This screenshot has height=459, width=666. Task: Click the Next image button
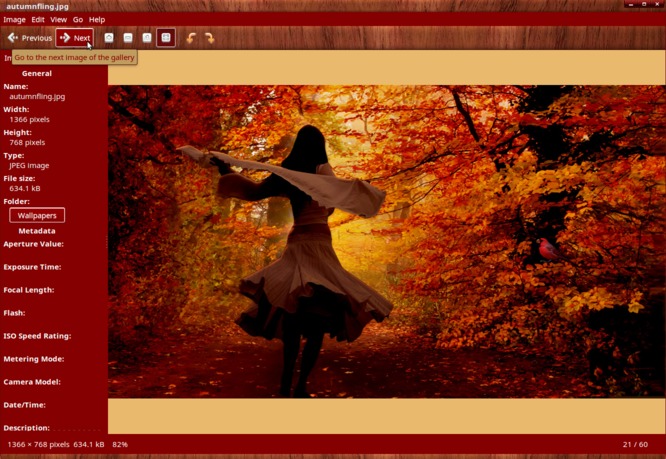[x=75, y=38]
